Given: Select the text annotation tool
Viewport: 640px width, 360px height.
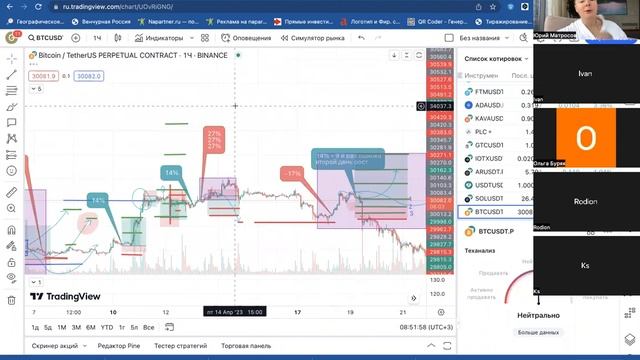Looking at the screenshot, I should 11,122.
